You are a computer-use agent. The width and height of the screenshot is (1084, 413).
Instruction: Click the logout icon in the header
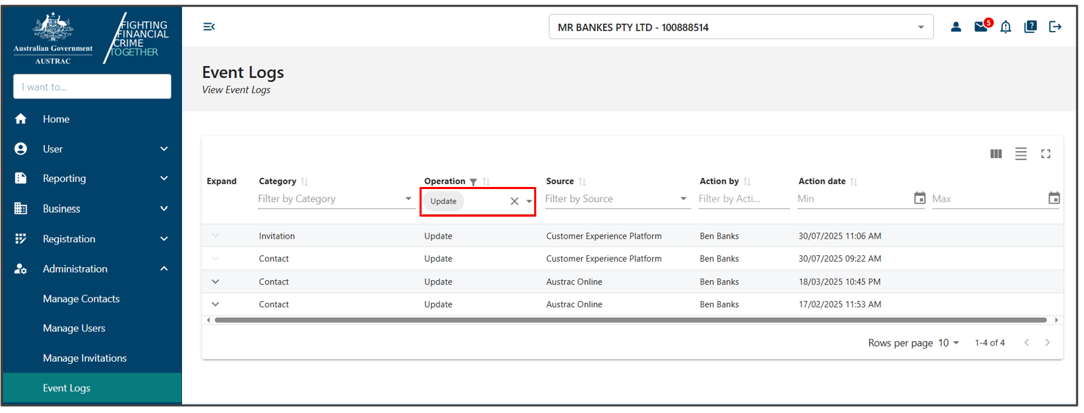pyautogui.click(x=1055, y=27)
